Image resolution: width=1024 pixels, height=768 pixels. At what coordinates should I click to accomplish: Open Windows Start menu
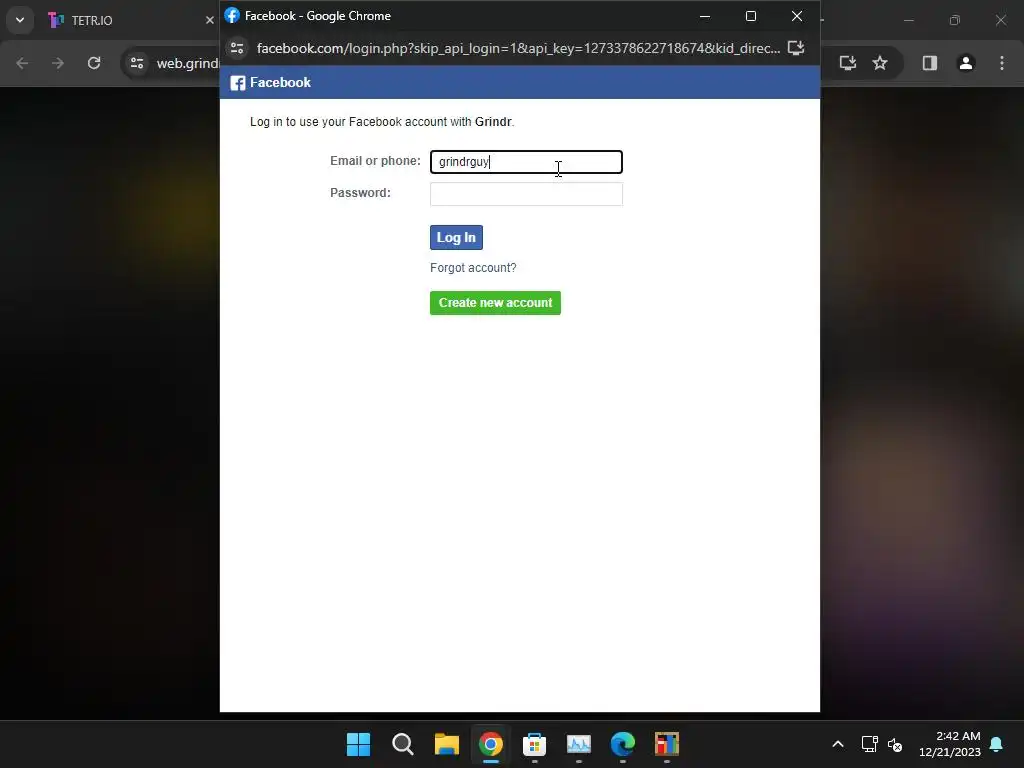(x=359, y=744)
